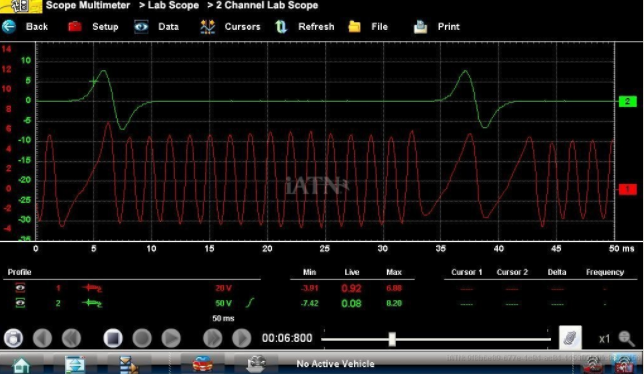Open the Home icon in bottom bar

[x=21, y=364]
